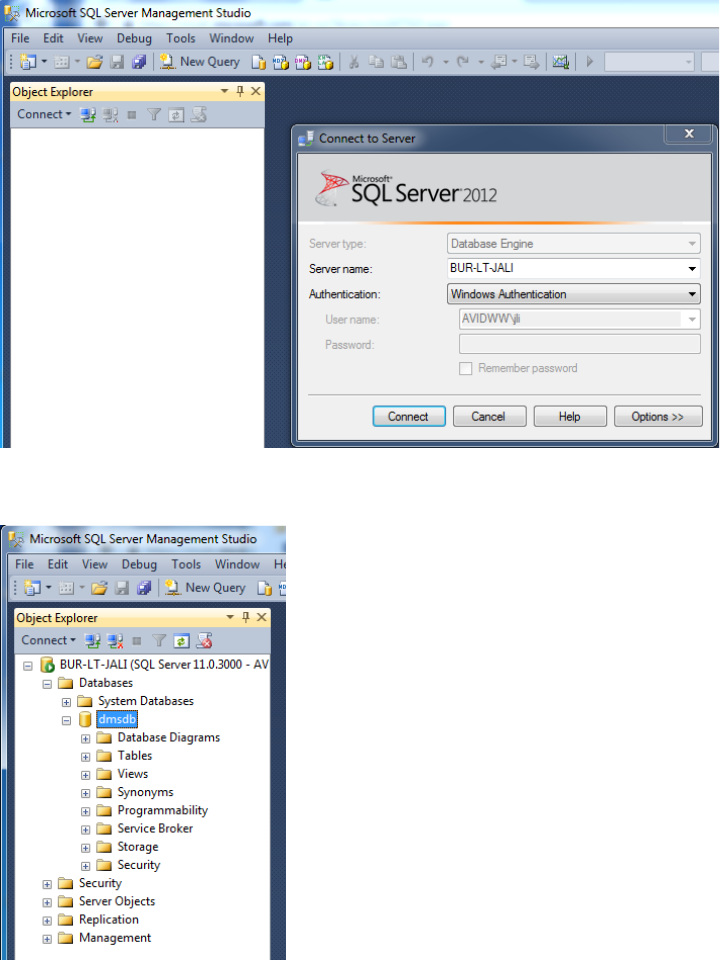Click Activity Monitor icon in upper toolbar
This screenshot has width=720, height=960.
[x=560, y=62]
